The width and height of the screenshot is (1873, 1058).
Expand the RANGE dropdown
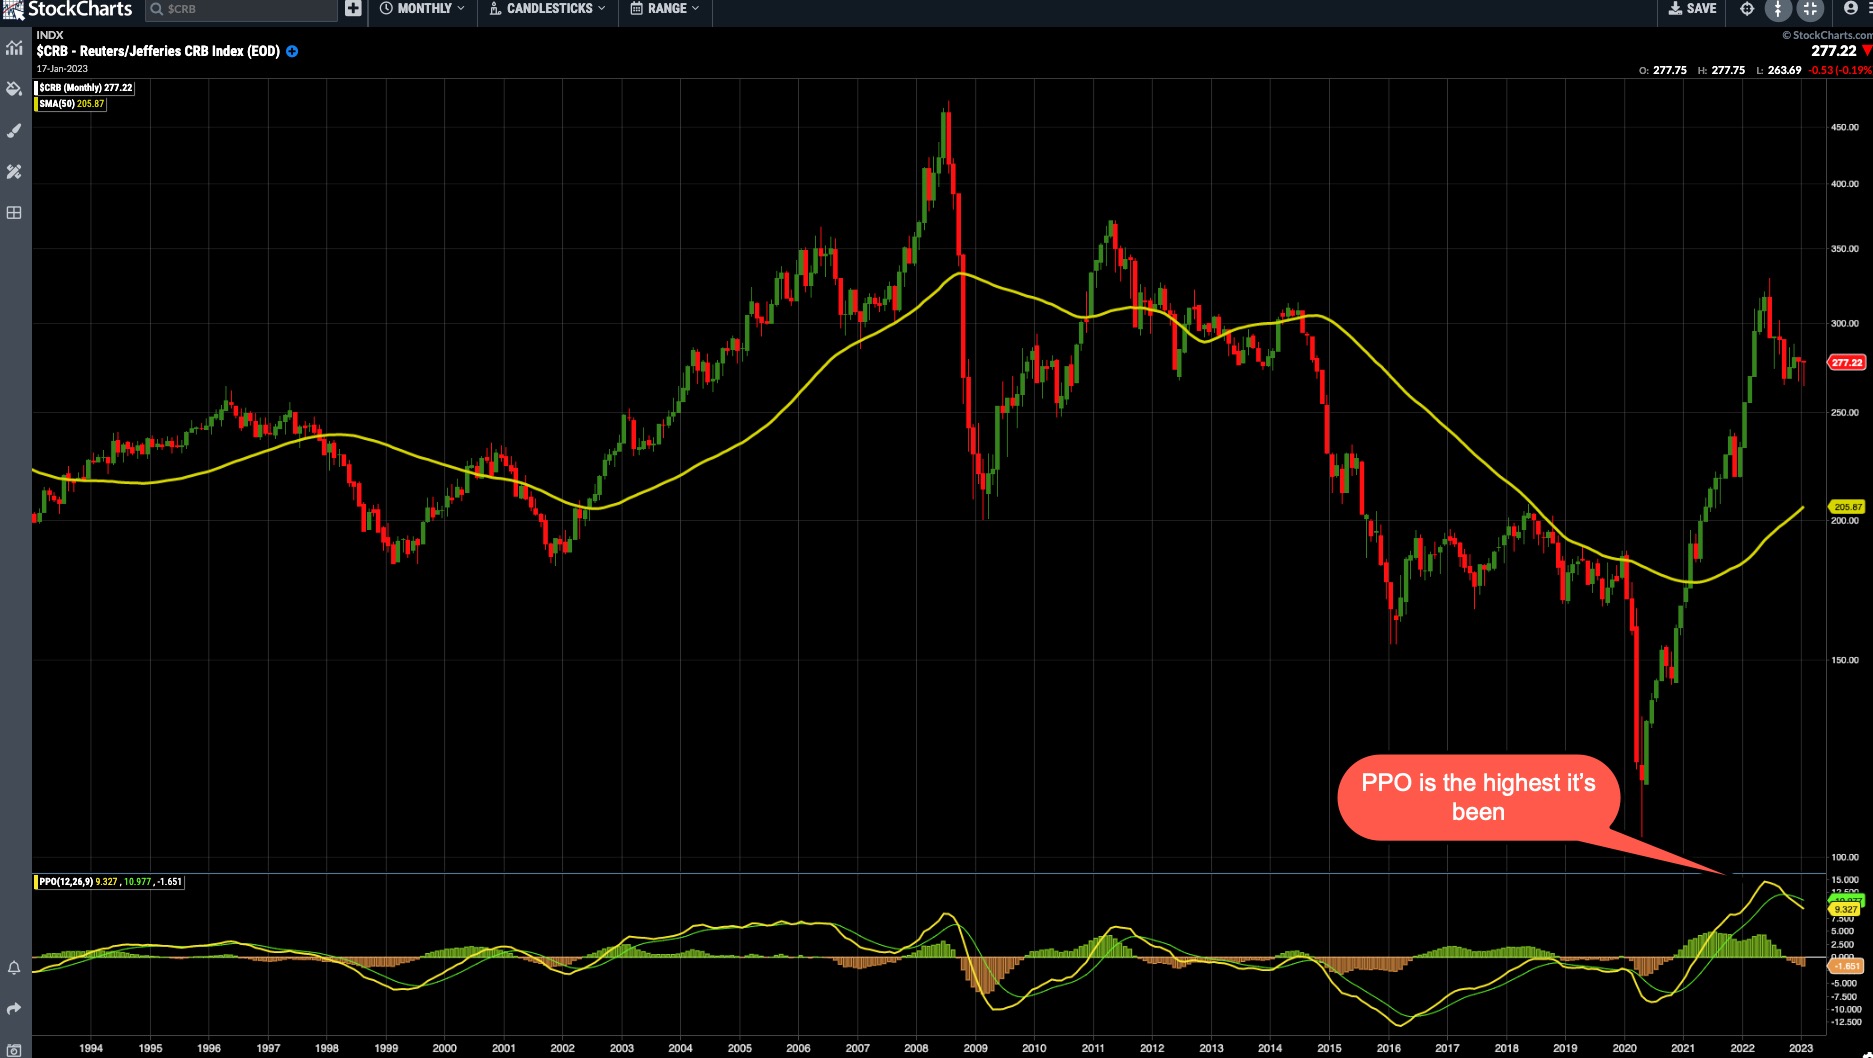point(664,9)
